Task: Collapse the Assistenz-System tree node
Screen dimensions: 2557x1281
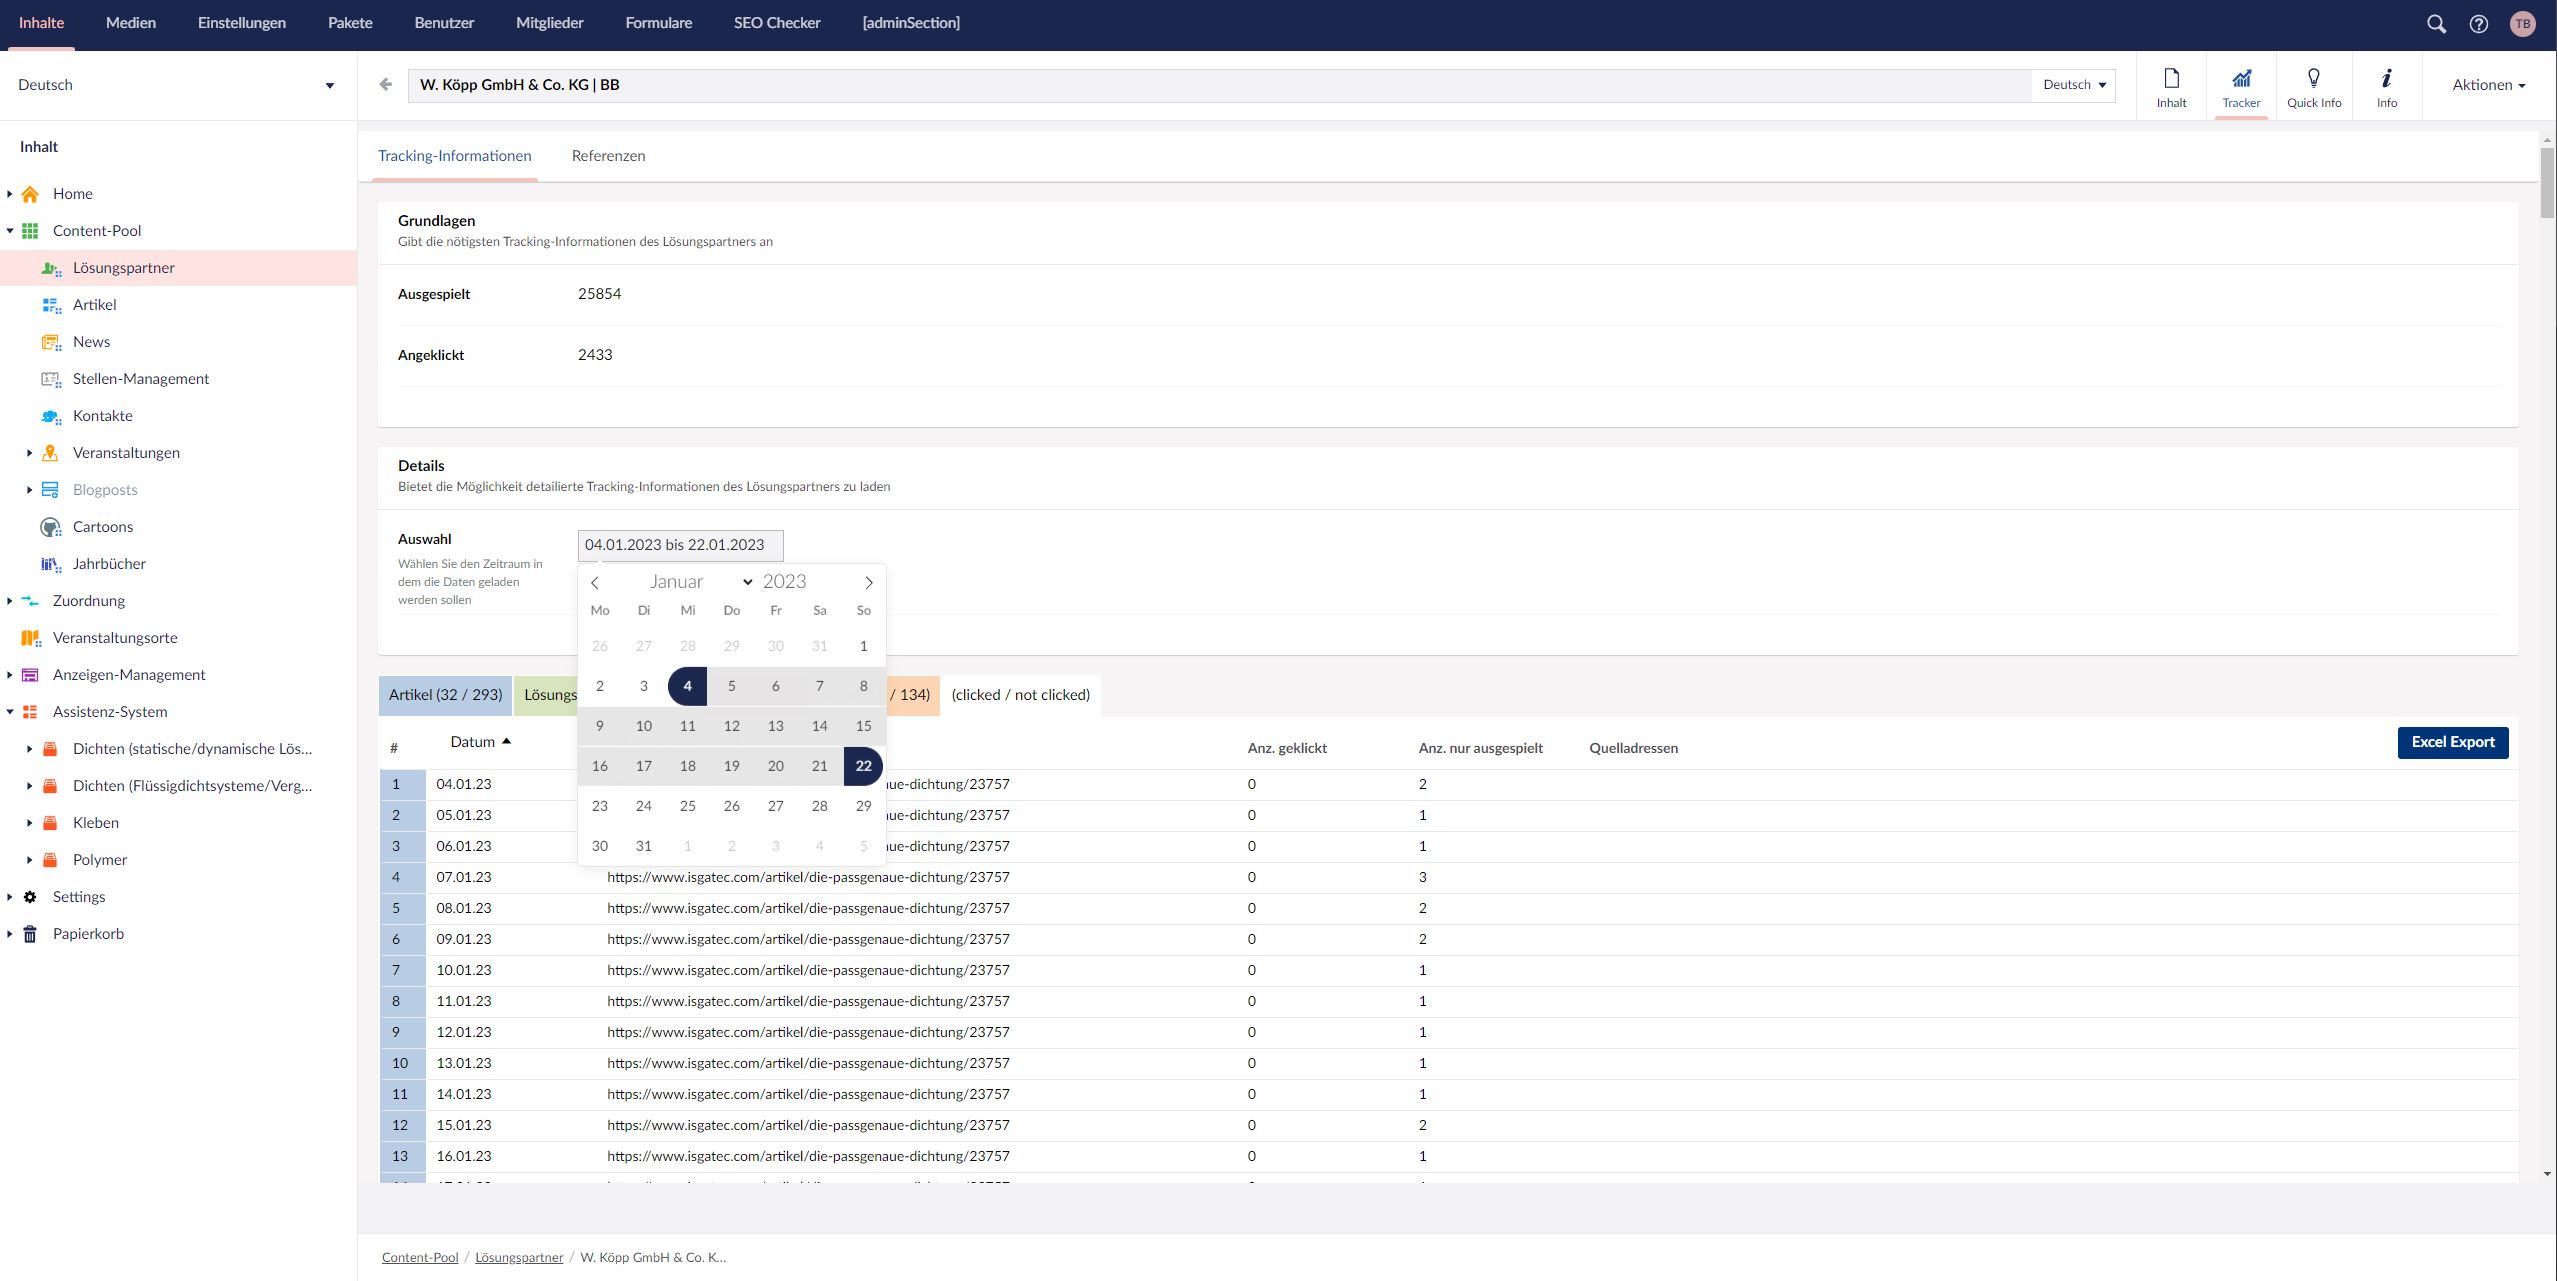Action: click(10, 712)
